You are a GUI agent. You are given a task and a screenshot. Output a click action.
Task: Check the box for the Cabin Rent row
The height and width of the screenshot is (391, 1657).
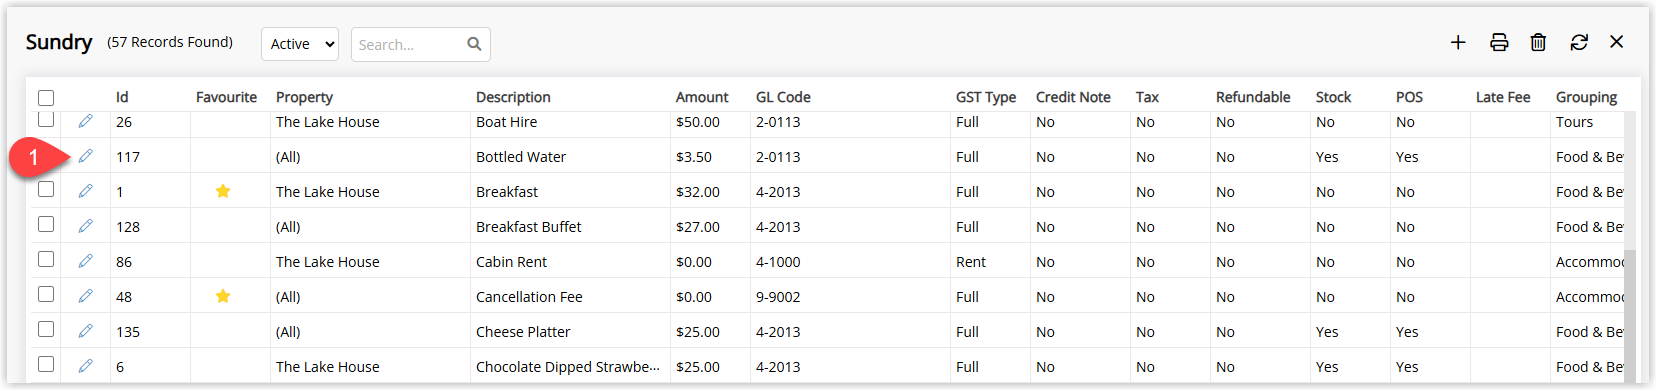pyautogui.click(x=46, y=259)
